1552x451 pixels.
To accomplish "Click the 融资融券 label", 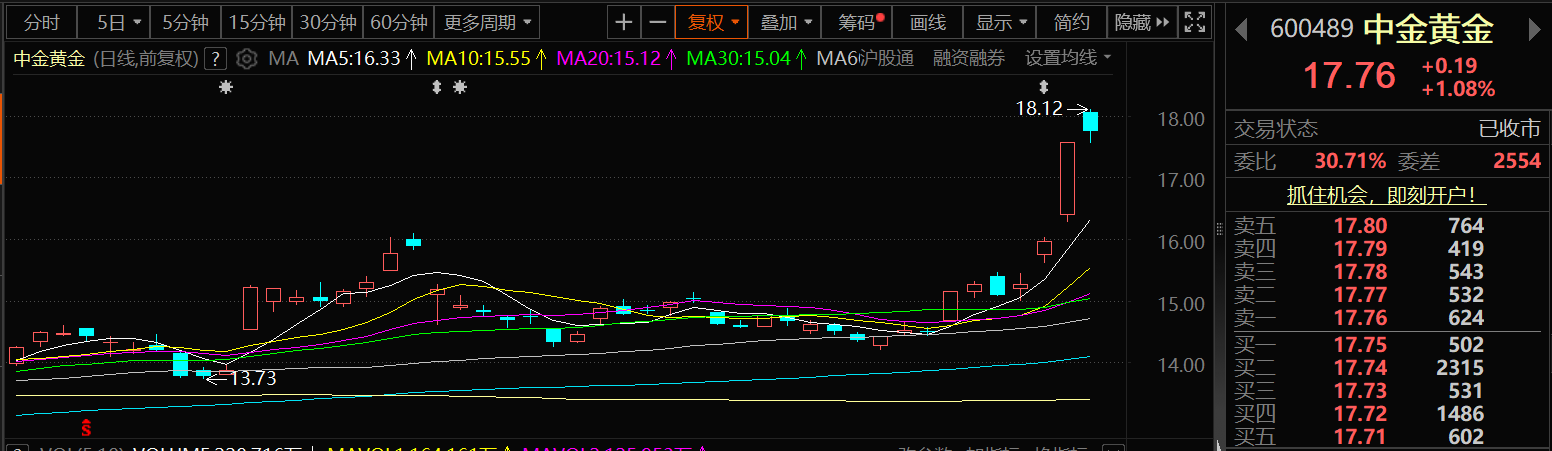I will 968,59.
